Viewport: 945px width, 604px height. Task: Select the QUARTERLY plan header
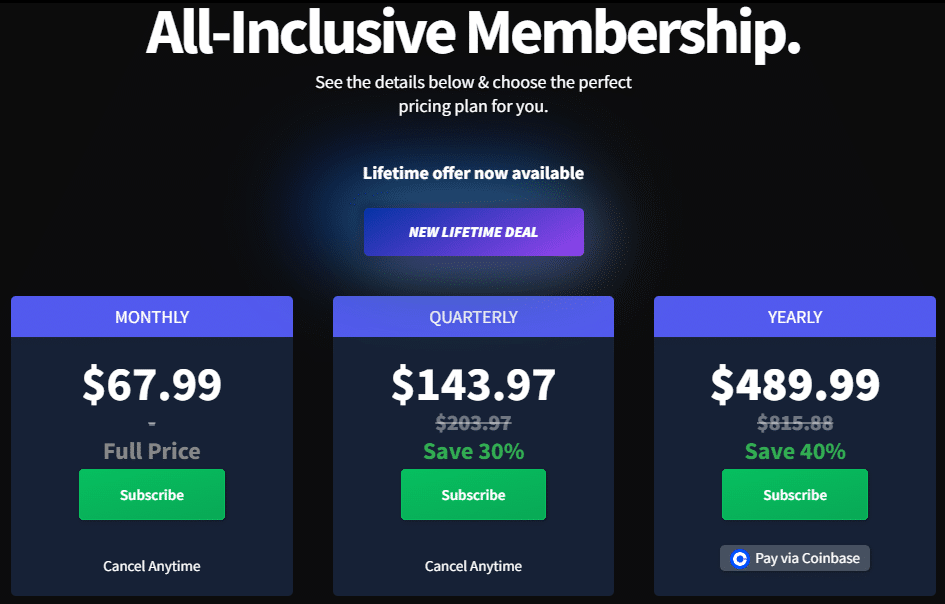[473, 316]
